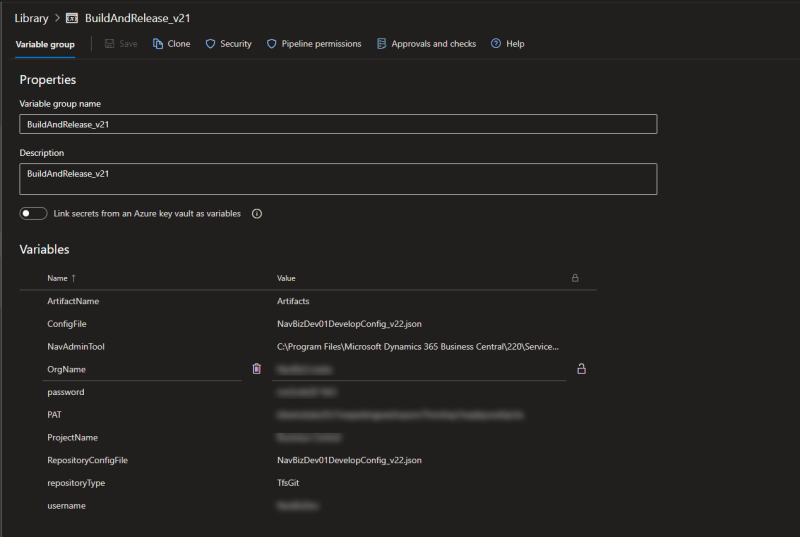Click the Value column header
Screen dimensions: 800x537
click(286, 278)
